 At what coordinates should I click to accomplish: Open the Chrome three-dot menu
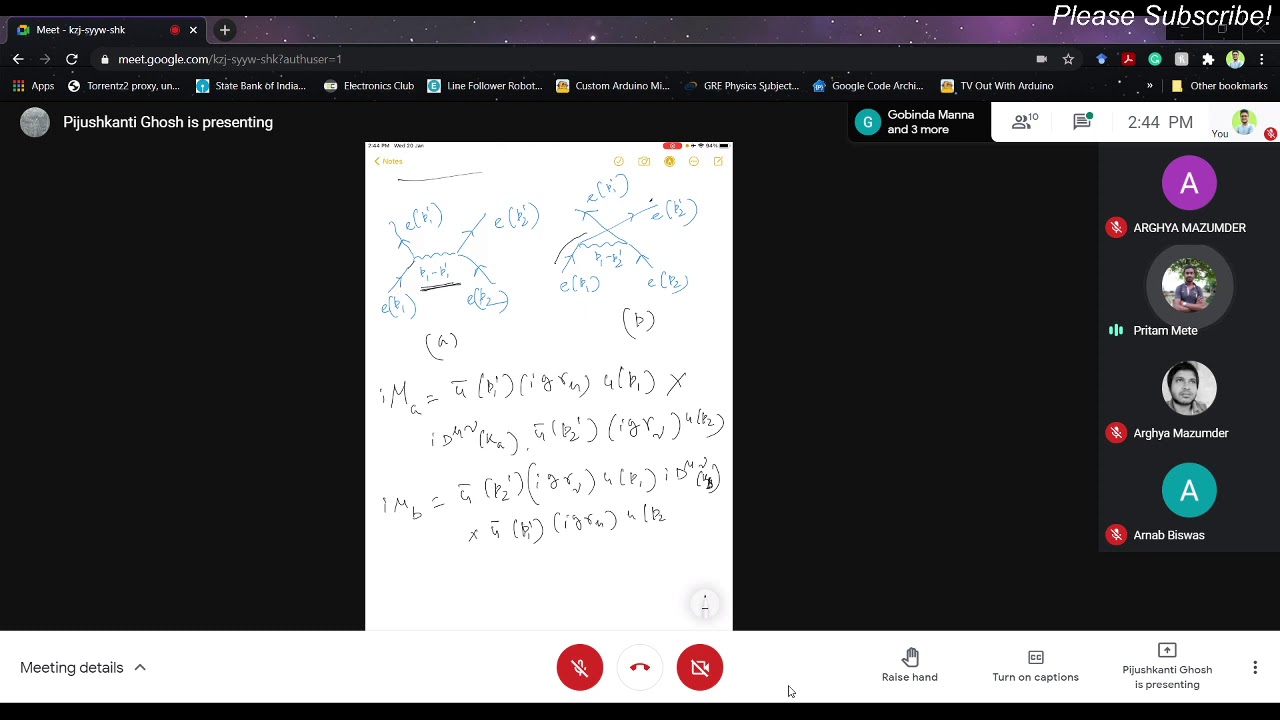point(1262,59)
